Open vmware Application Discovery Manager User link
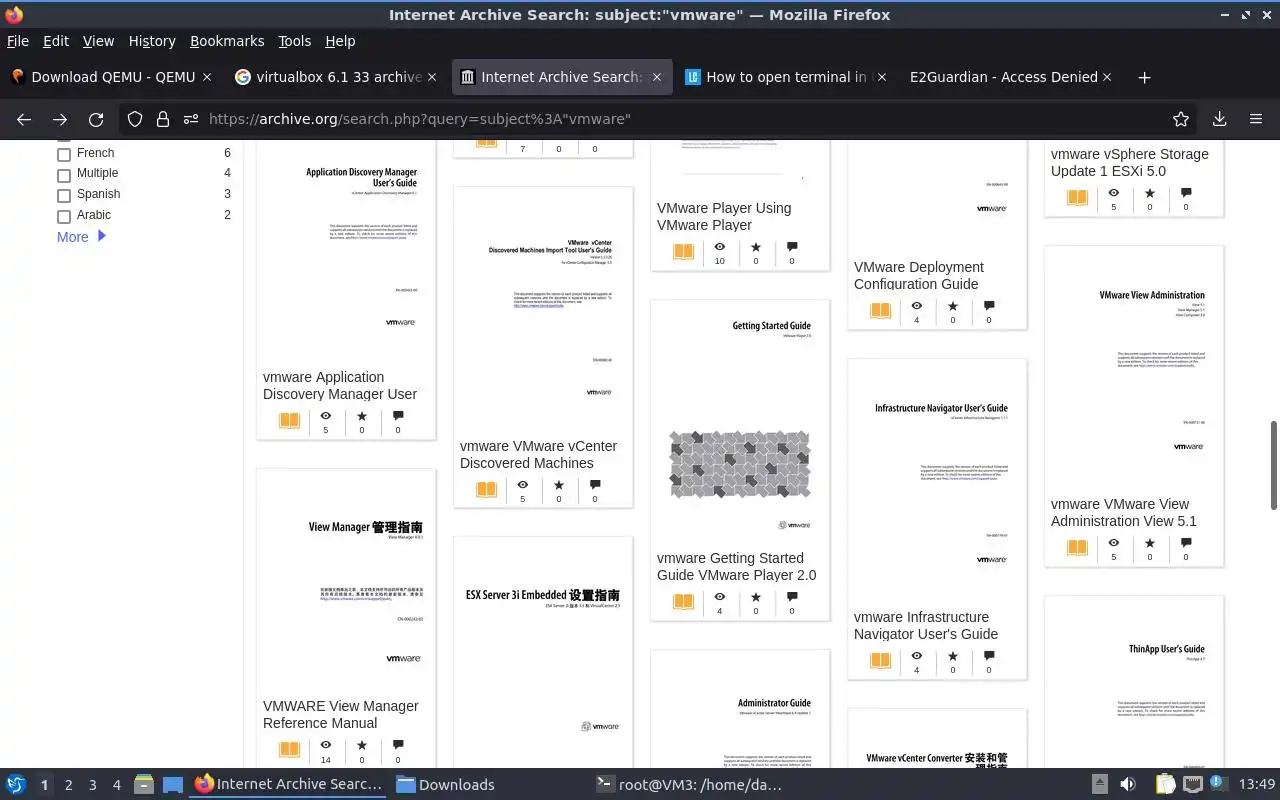This screenshot has width=1280, height=800. (x=340, y=385)
